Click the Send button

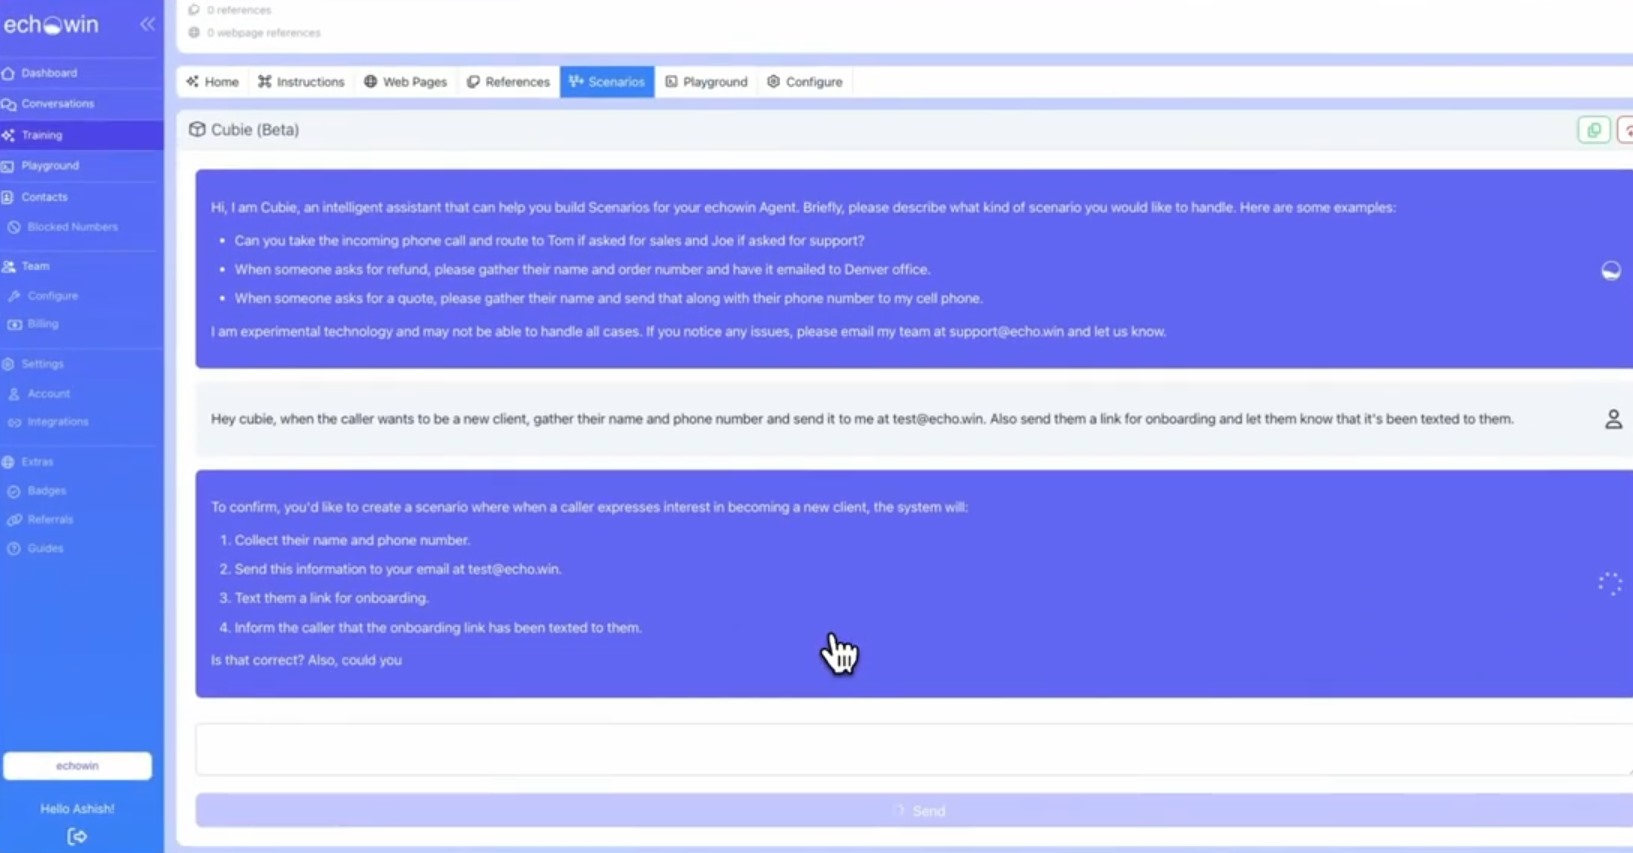click(x=914, y=811)
